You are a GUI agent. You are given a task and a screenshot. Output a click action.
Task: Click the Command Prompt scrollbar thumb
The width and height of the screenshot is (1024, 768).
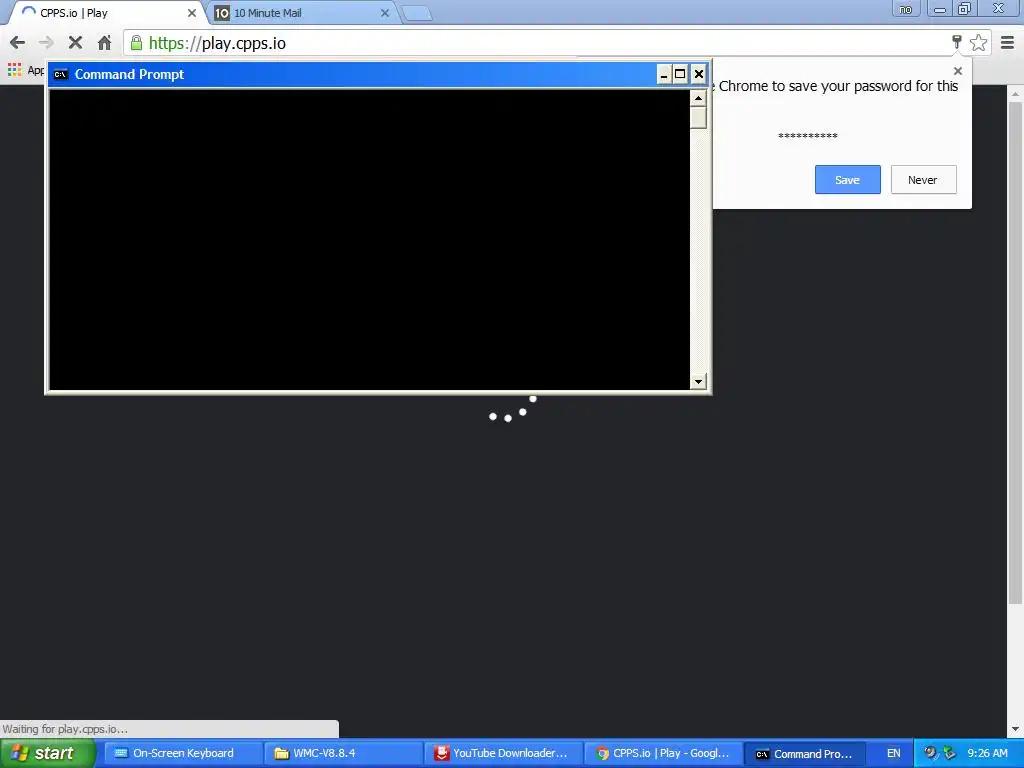(698, 118)
